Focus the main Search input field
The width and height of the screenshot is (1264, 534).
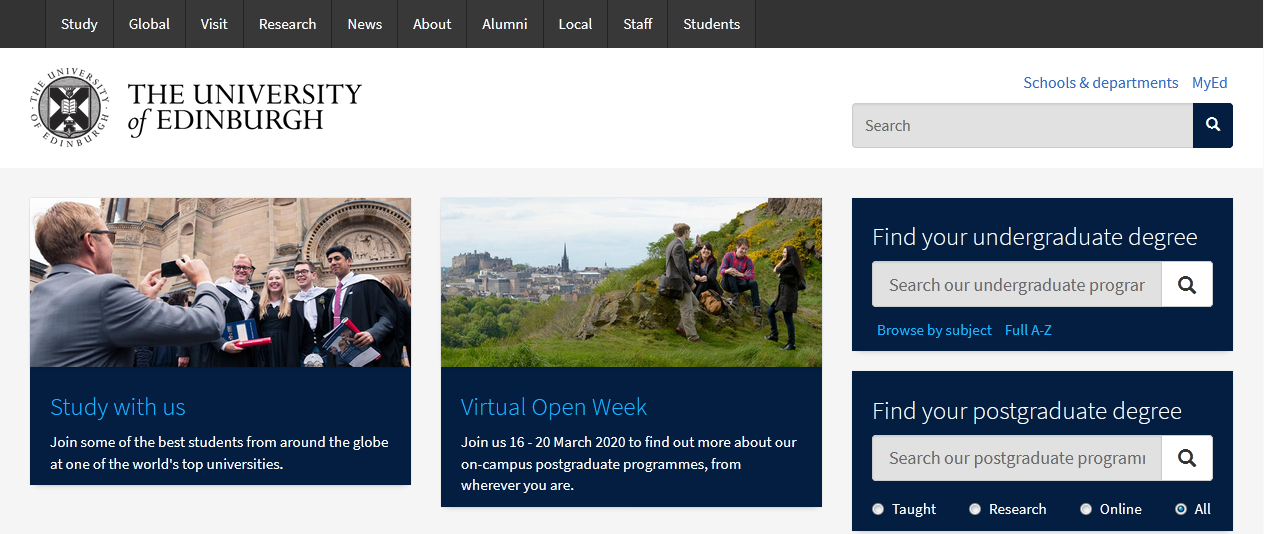pyautogui.click(x=1022, y=125)
